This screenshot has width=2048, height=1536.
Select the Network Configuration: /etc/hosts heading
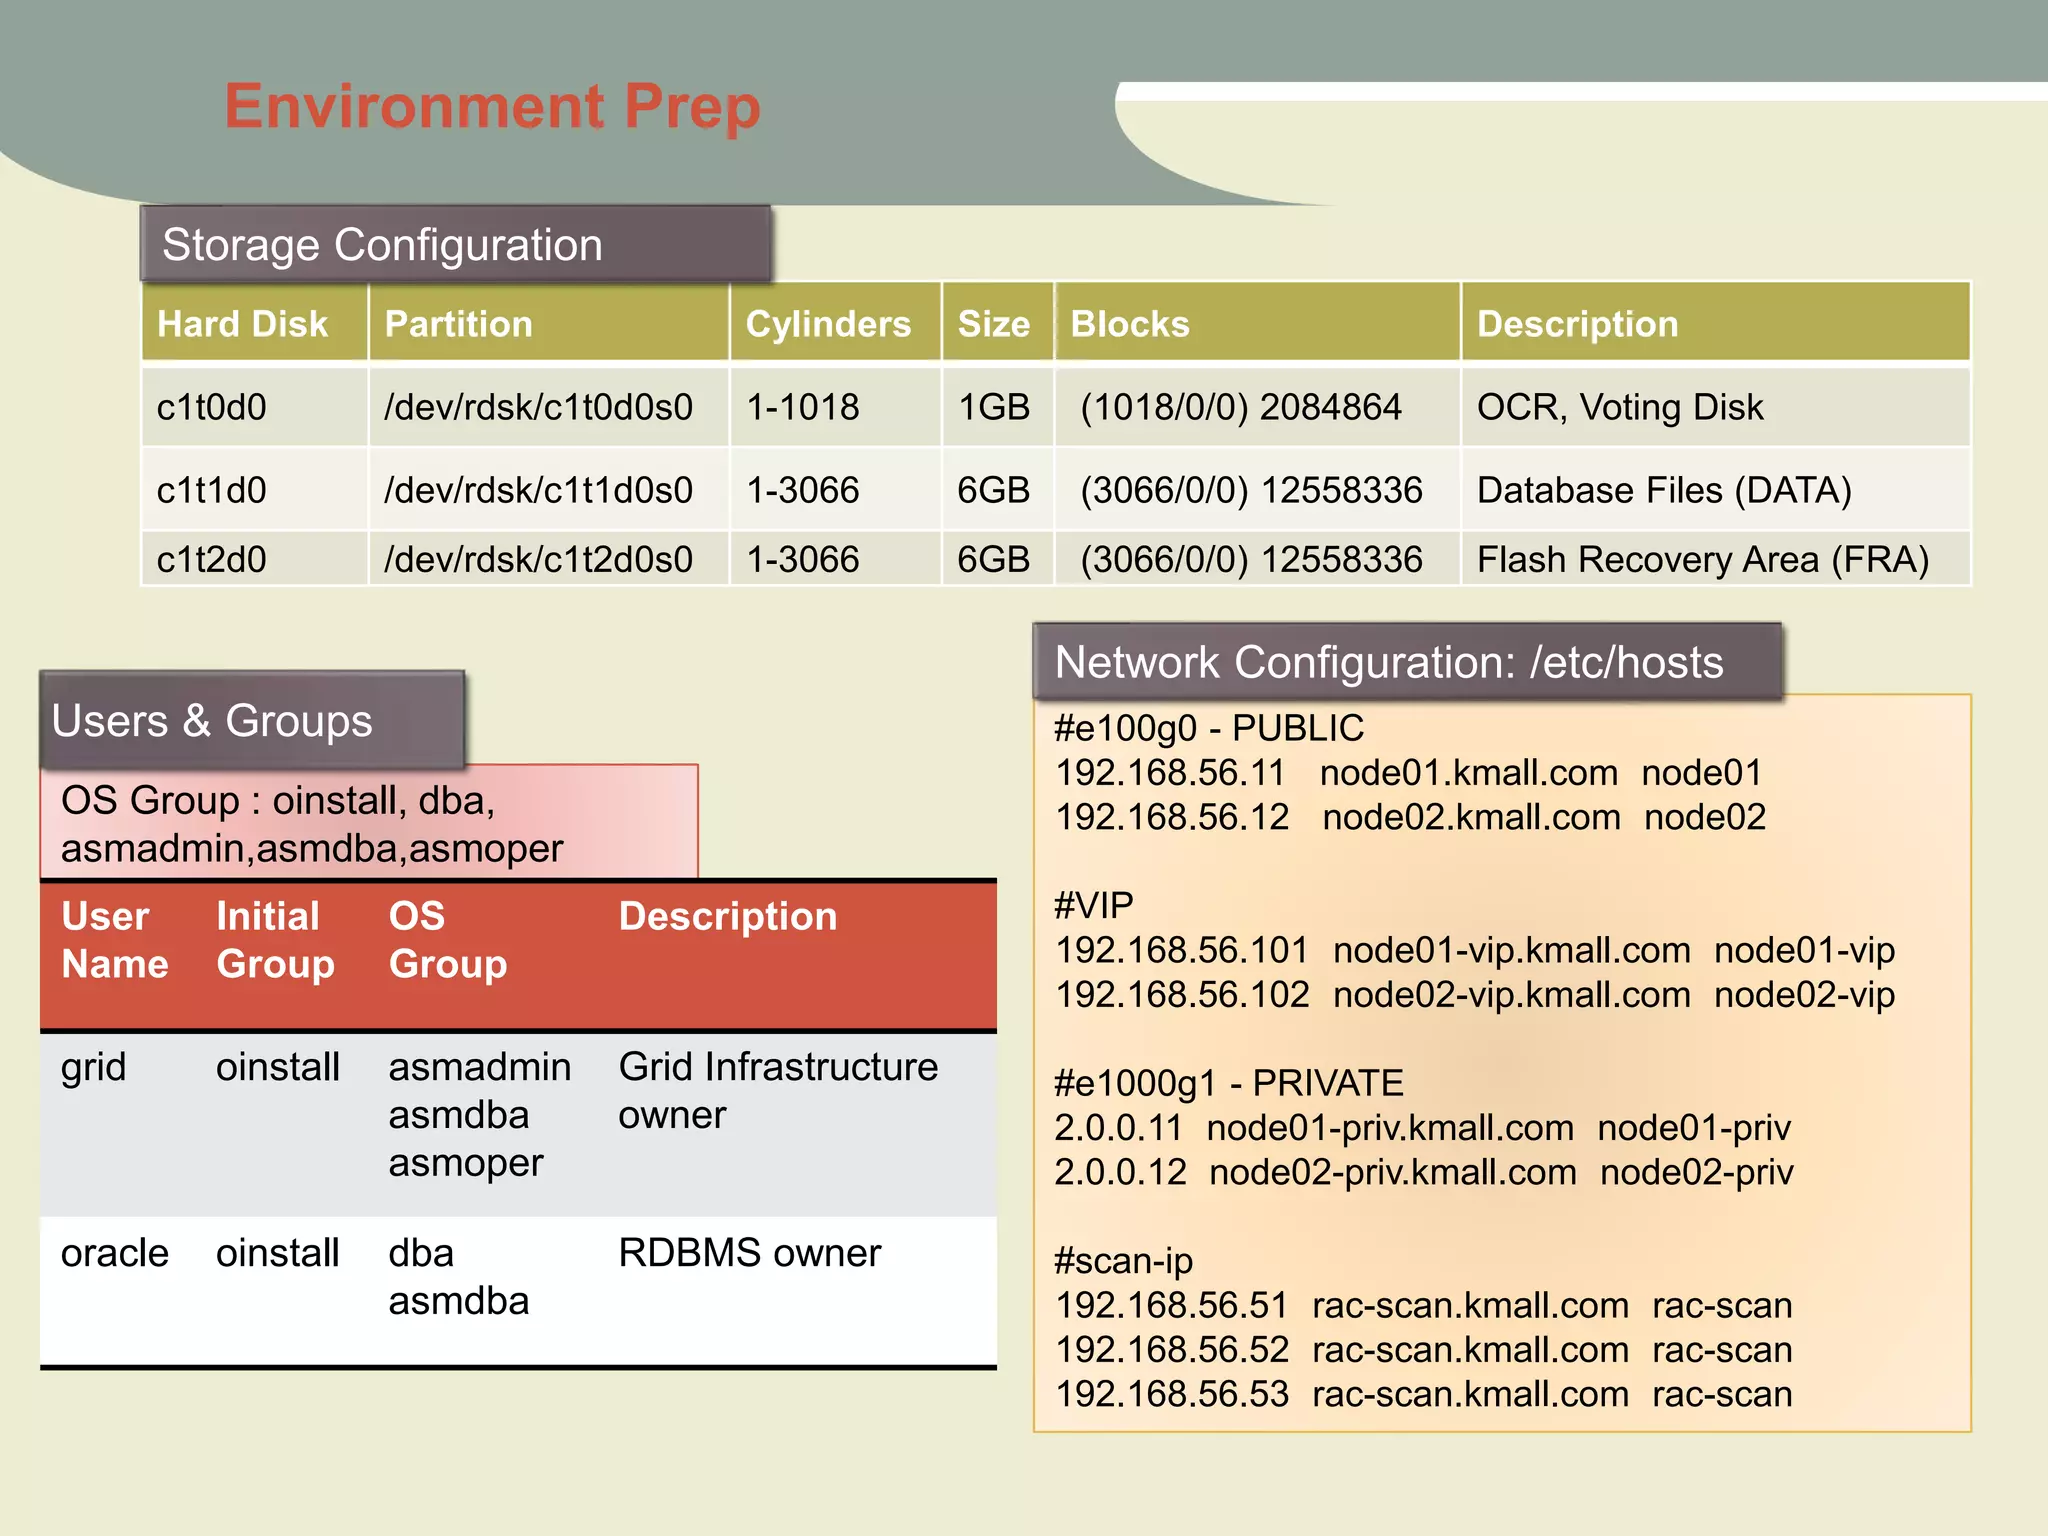(1408, 662)
